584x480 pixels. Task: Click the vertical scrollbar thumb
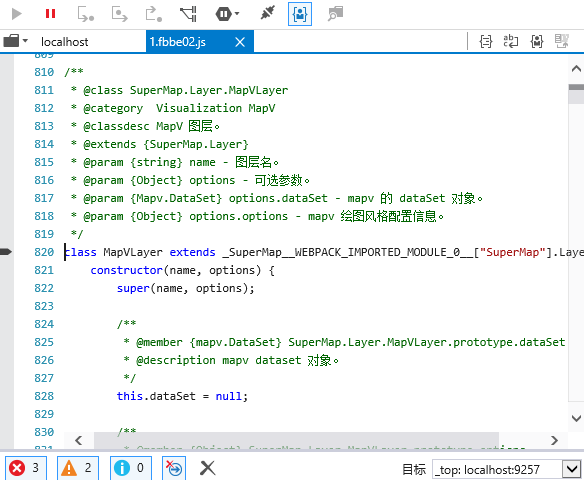point(576,94)
